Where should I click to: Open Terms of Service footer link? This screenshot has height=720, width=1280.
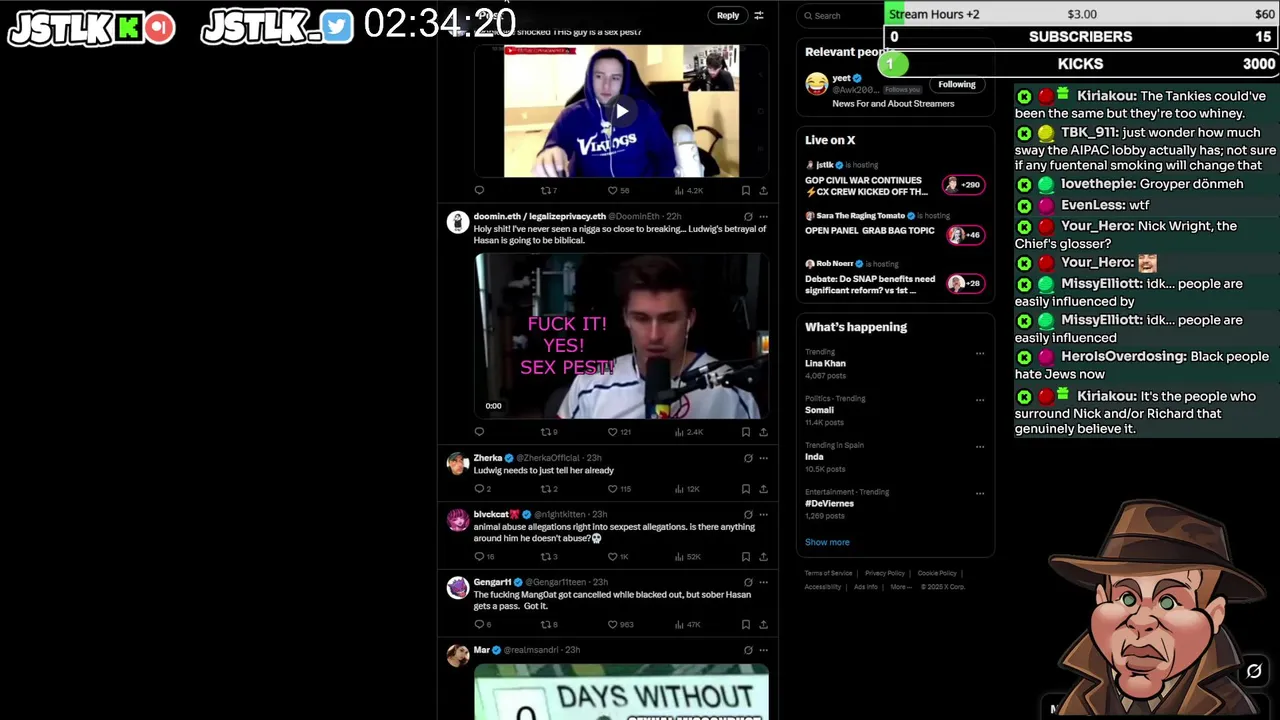tap(828, 573)
